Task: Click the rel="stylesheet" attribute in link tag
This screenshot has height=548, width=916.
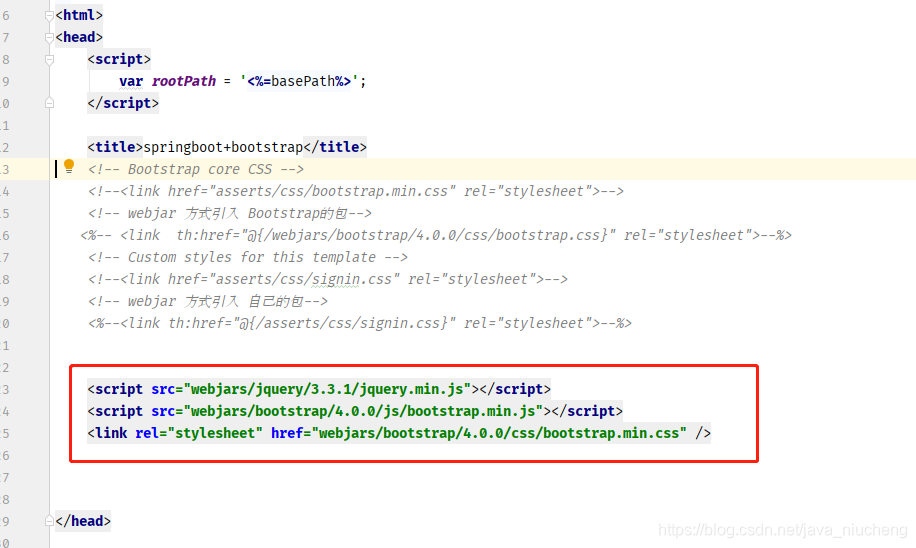Action: tap(199, 433)
